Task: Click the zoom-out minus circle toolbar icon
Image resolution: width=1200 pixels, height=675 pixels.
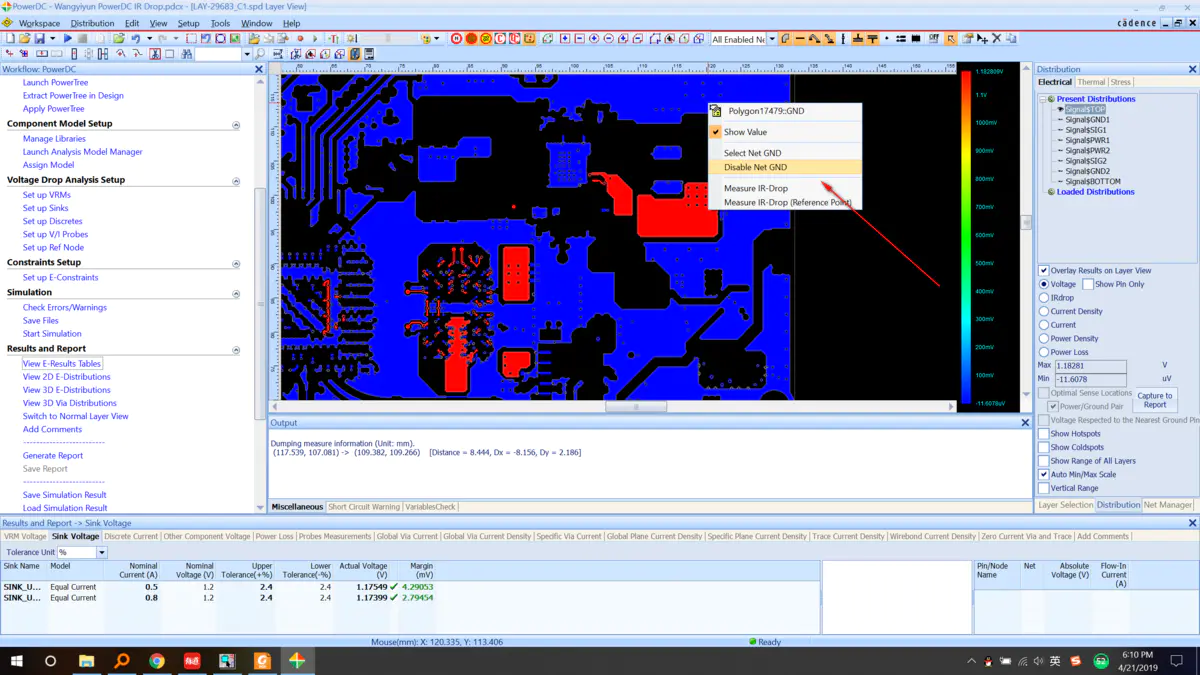Action: pyautogui.click(x=608, y=39)
